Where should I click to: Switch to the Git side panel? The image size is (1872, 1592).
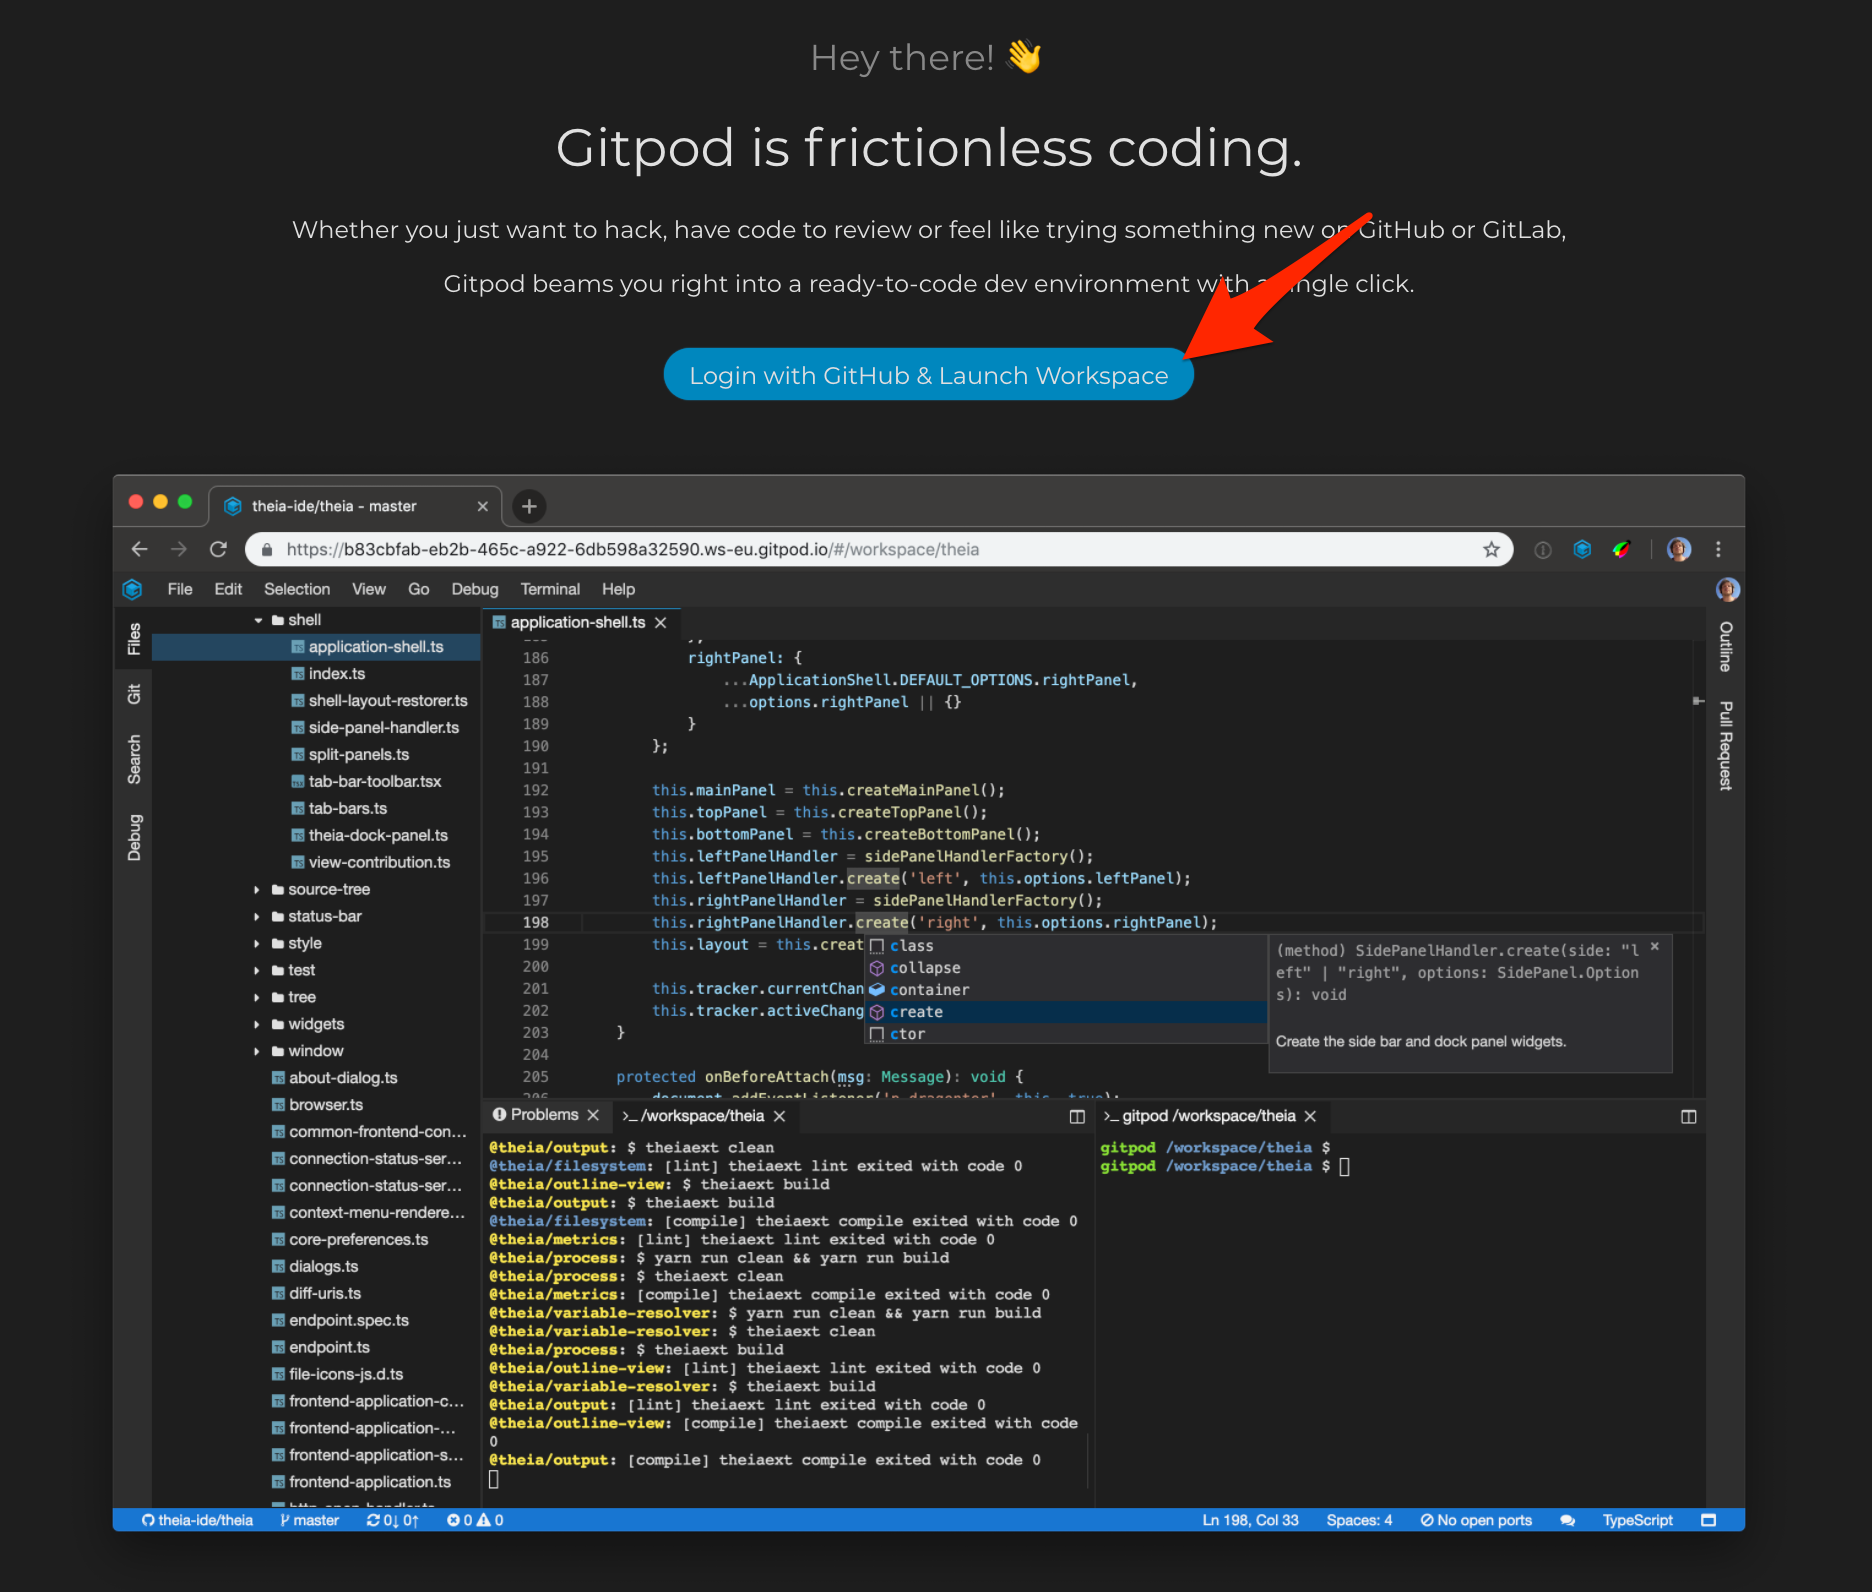pos(134,694)
